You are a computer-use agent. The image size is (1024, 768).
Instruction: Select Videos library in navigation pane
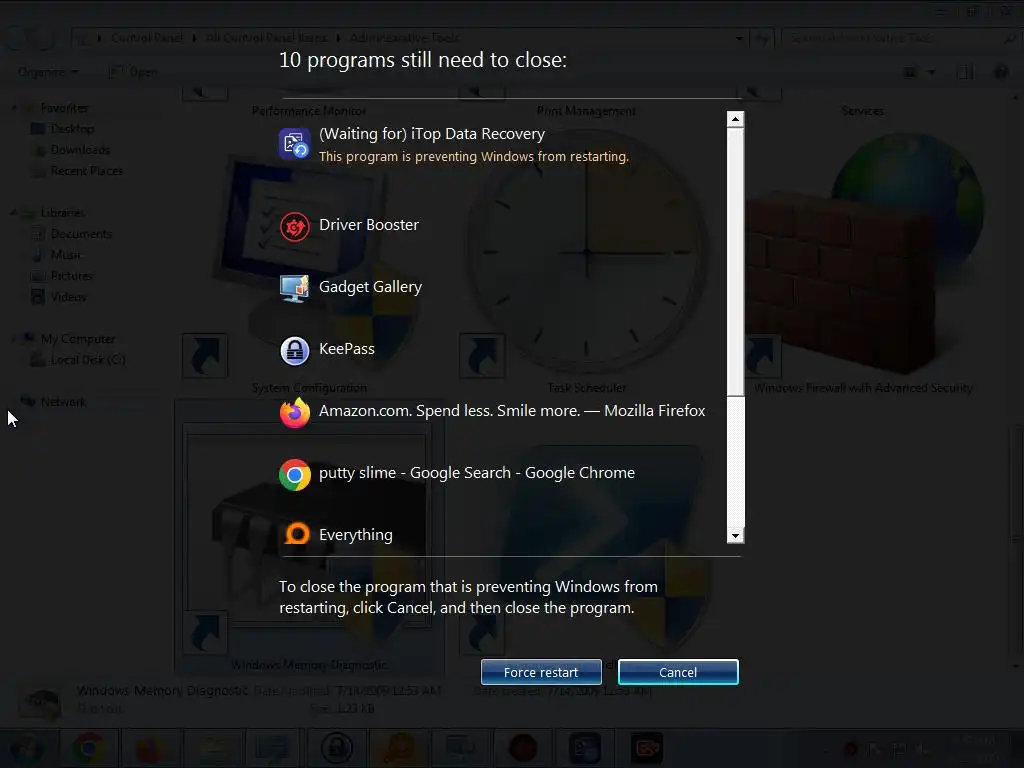[68, 296]
